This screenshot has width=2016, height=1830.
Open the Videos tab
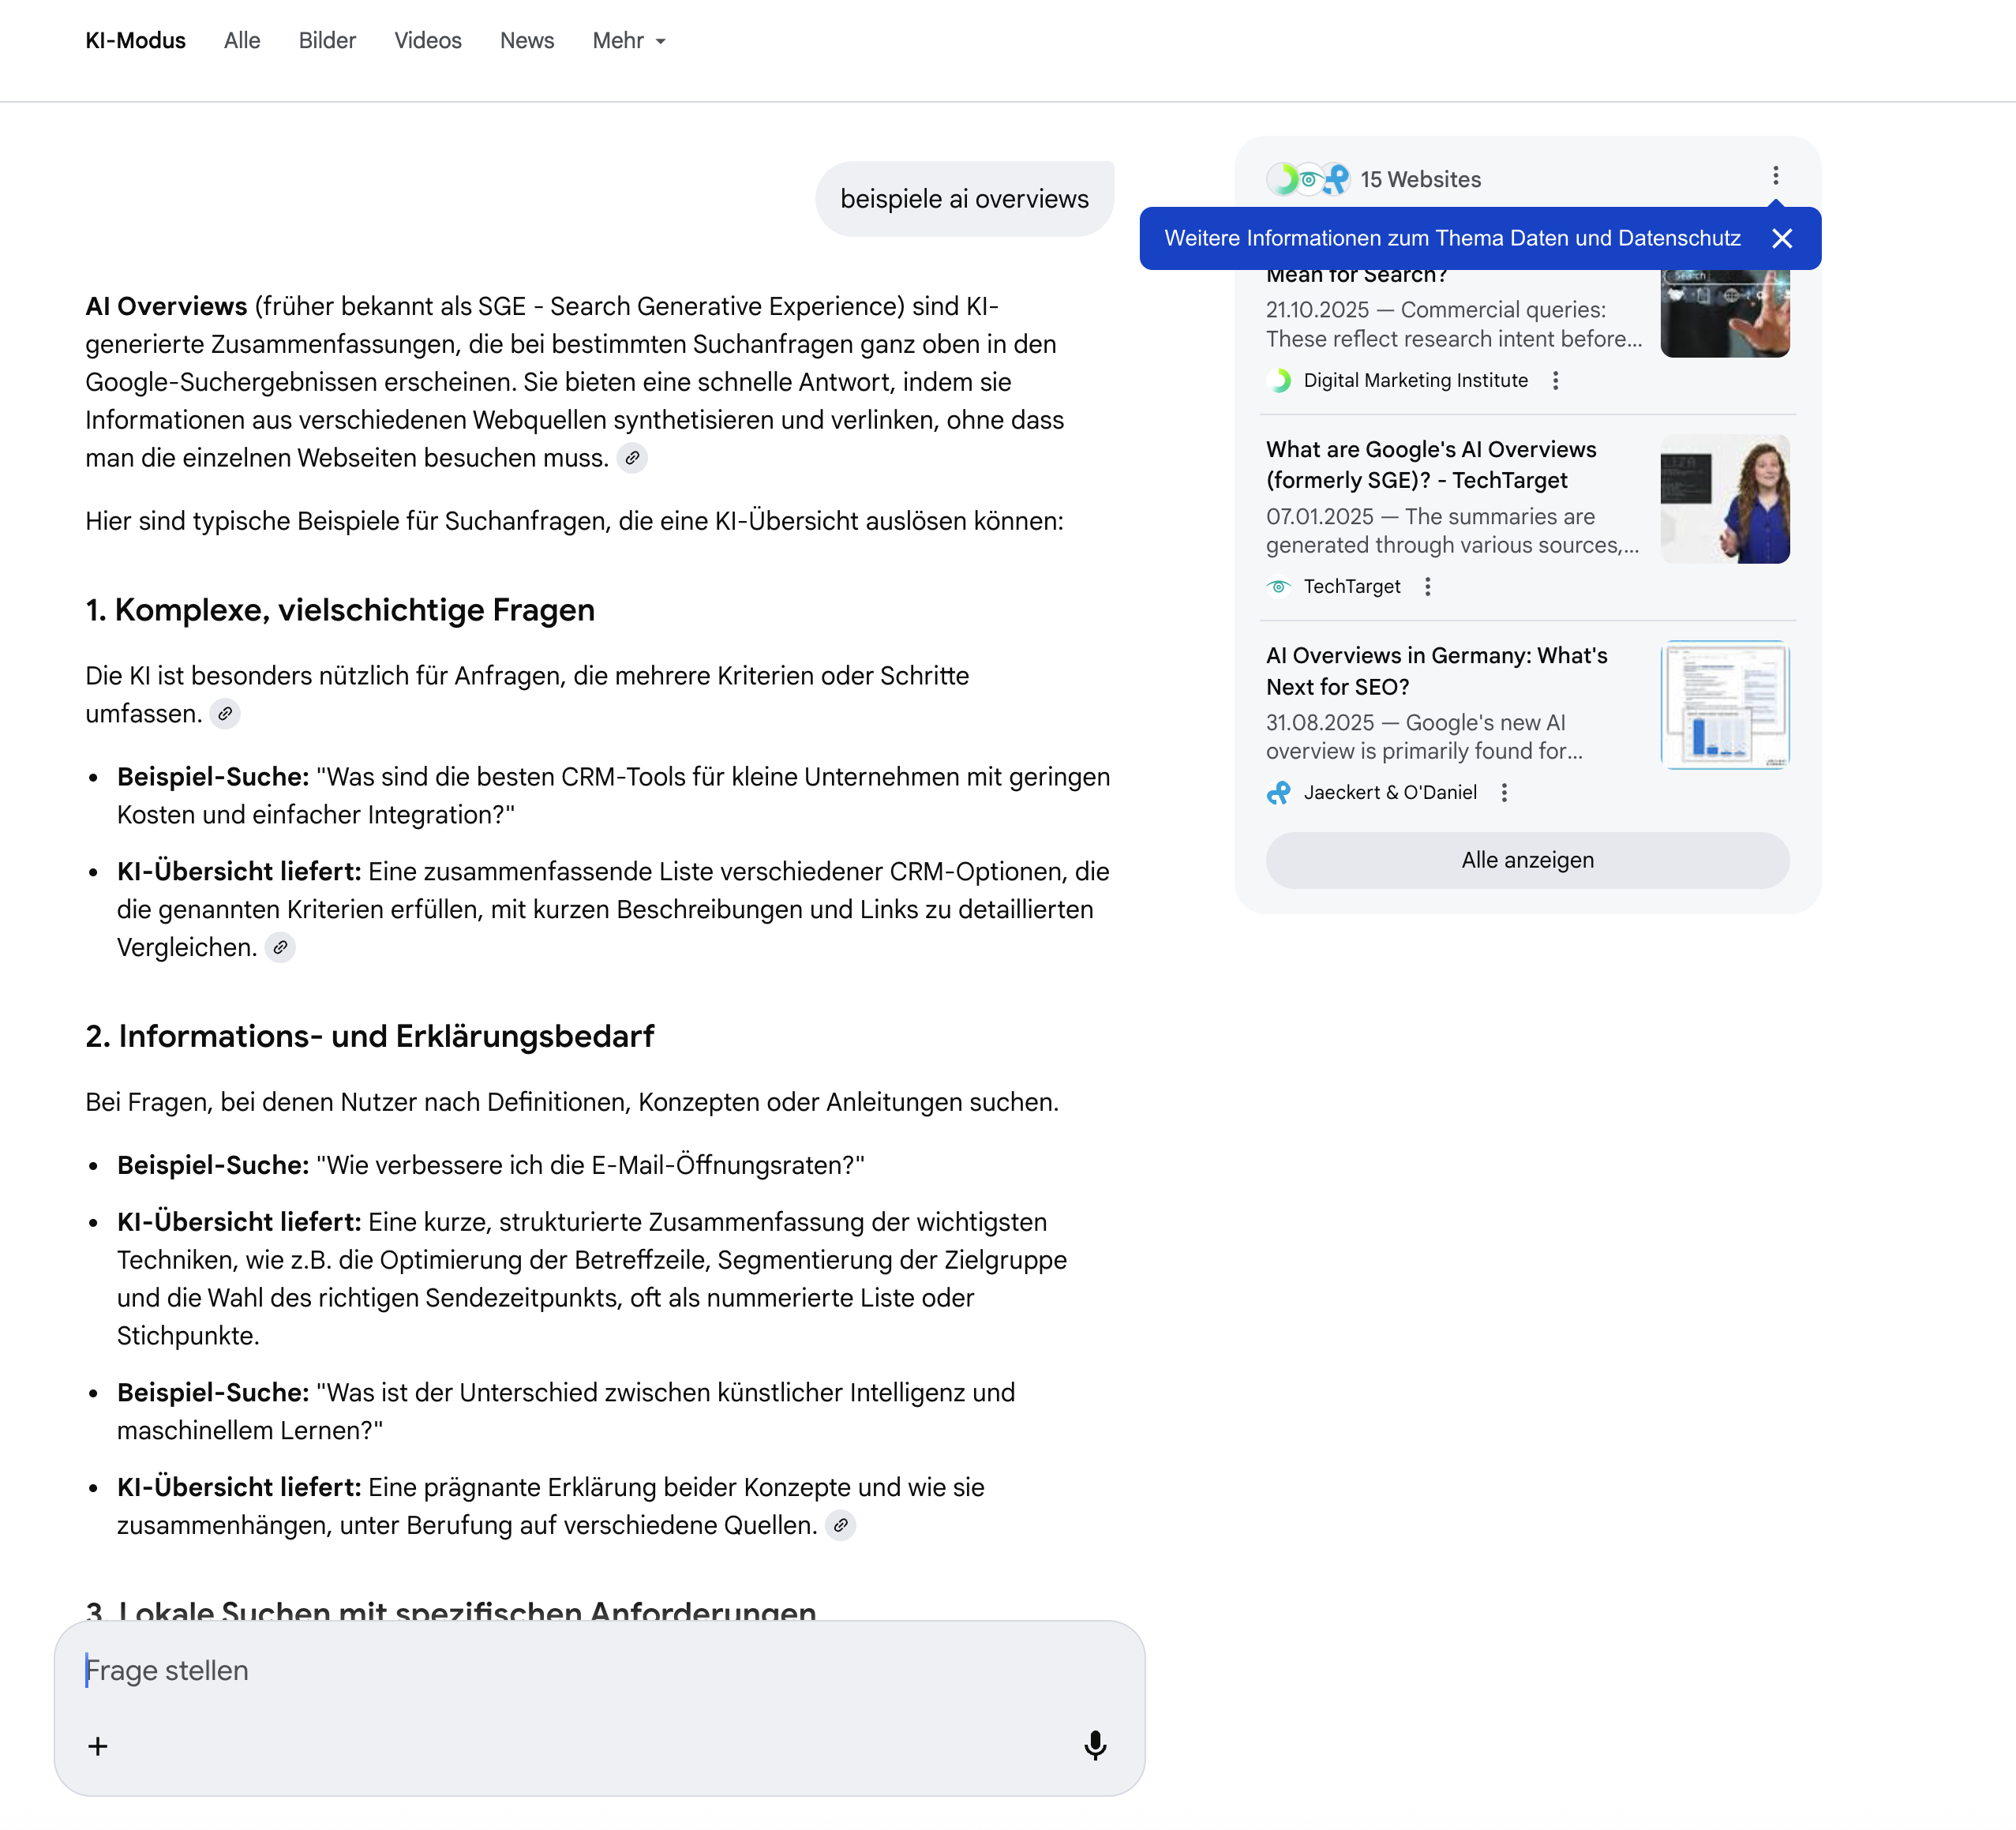click(427, 41)
